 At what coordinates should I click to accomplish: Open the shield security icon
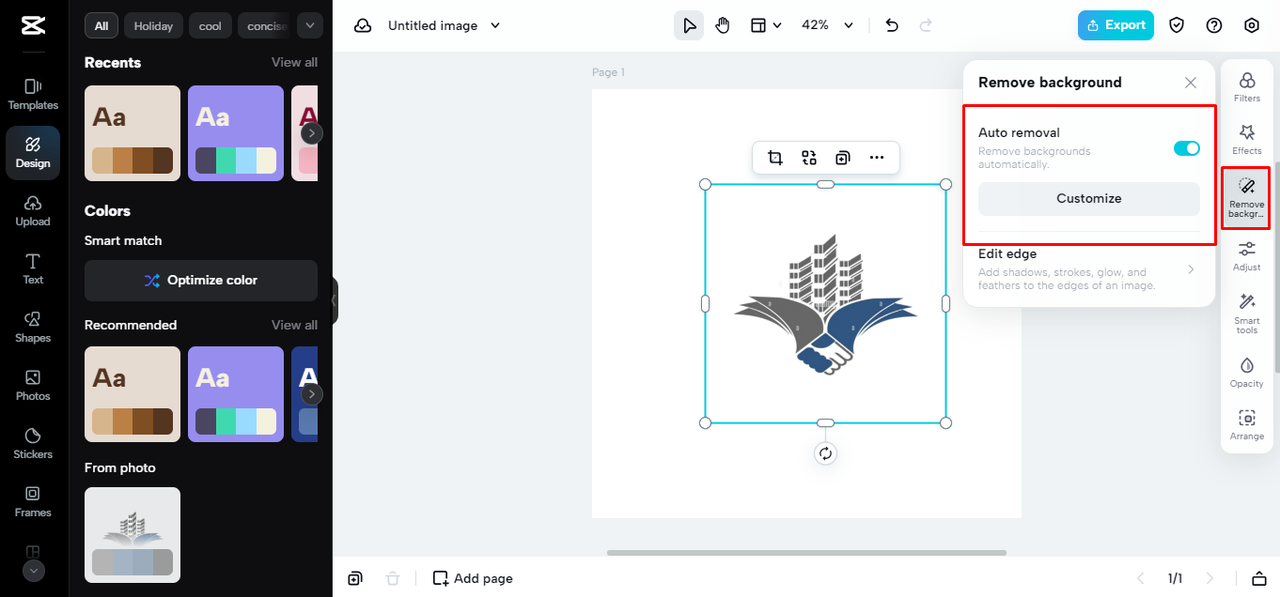1177,25
